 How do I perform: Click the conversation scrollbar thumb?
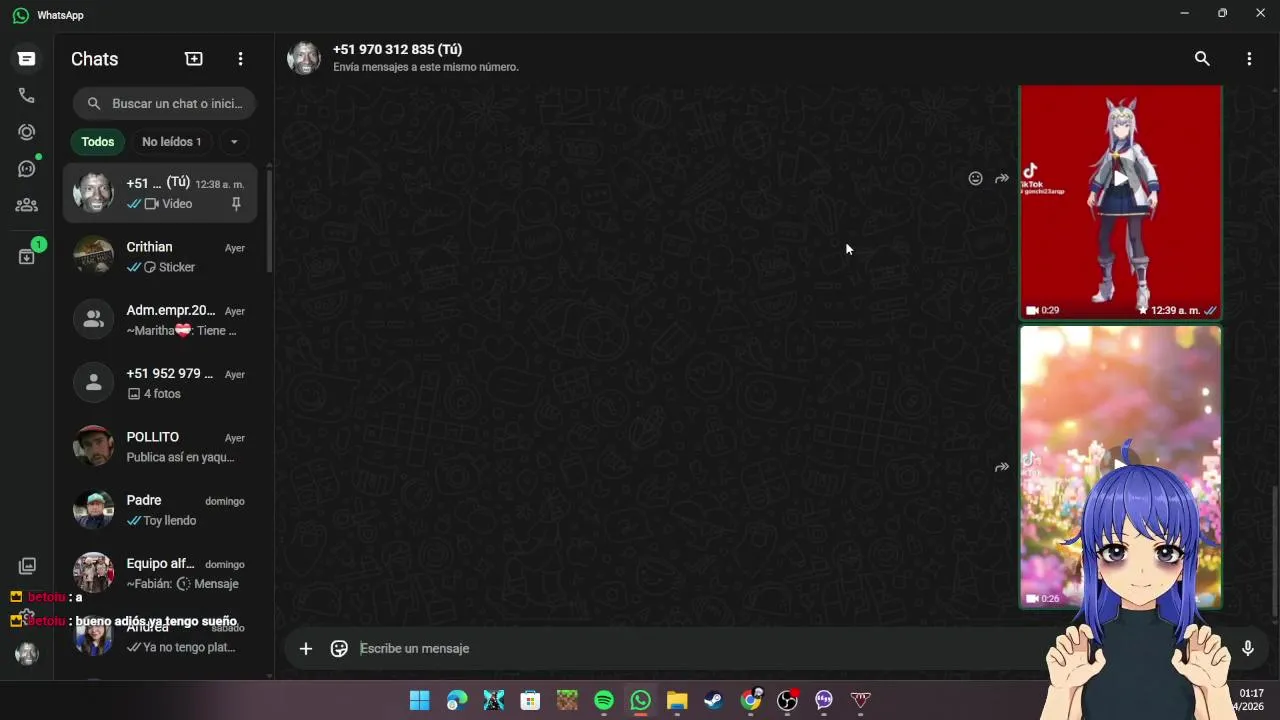coord(1274,550)
